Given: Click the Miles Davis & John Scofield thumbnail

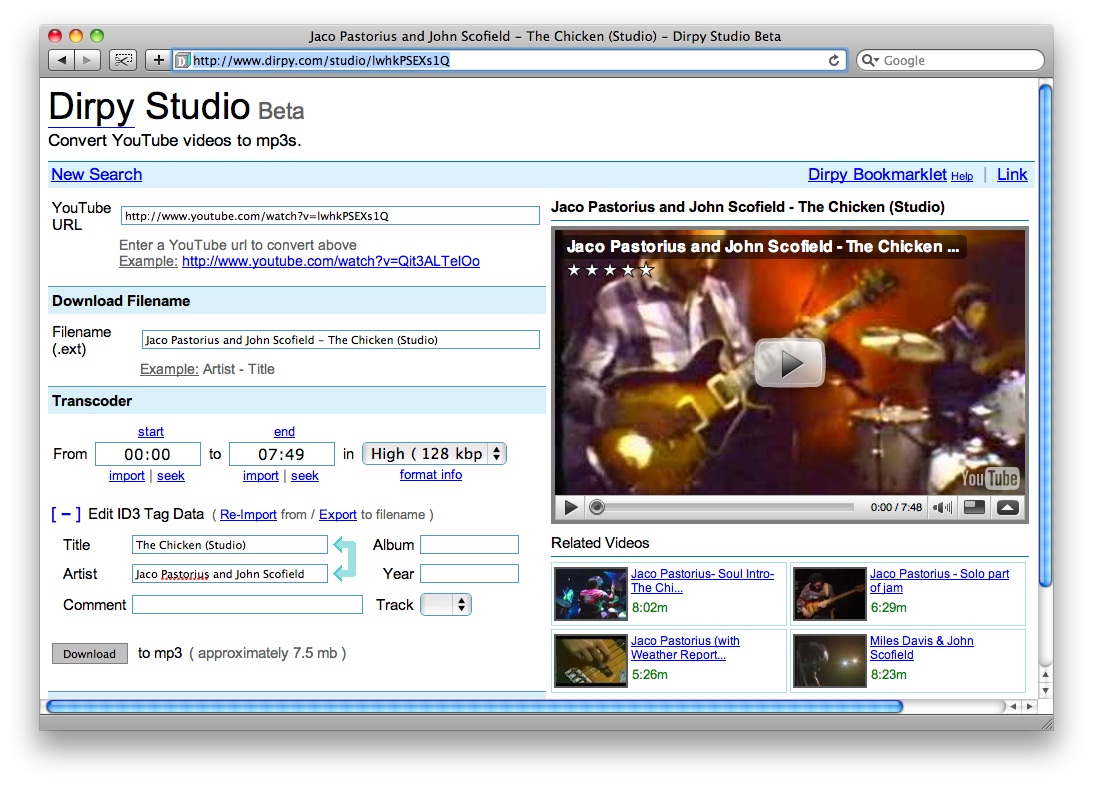Looking at the screenshot, I should [830, 661].
